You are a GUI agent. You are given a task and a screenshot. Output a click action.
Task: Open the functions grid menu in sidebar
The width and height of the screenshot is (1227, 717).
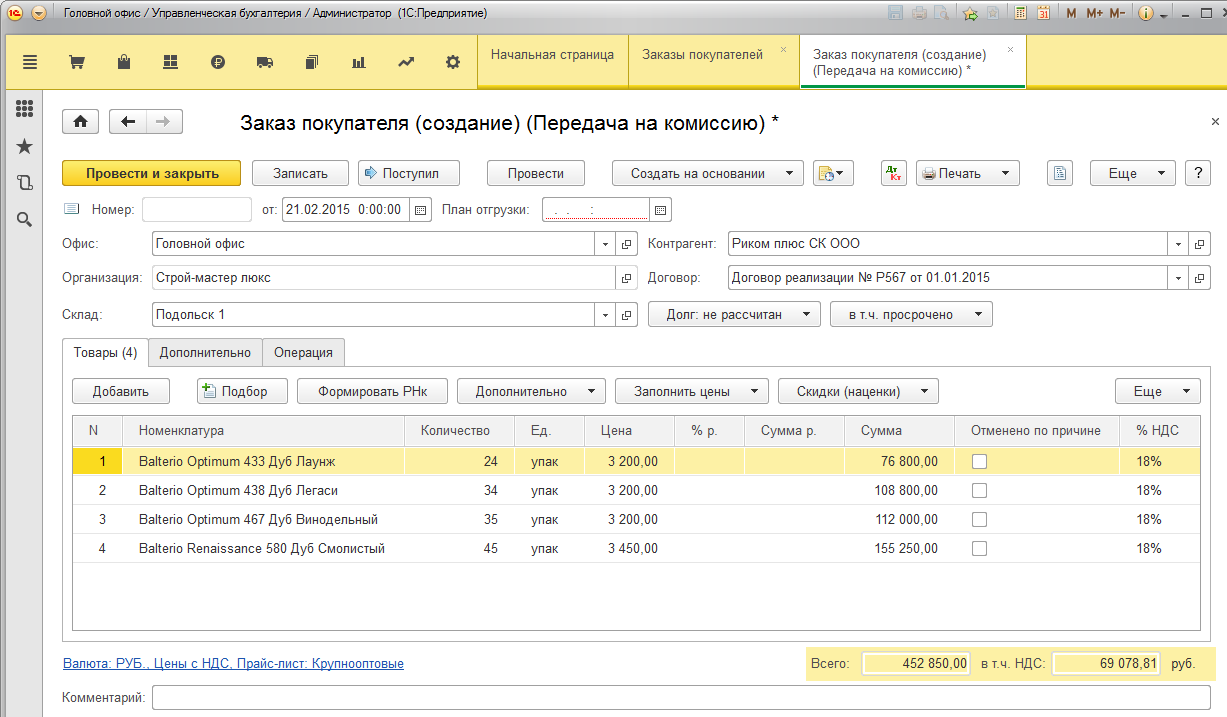tap(25, 109)
